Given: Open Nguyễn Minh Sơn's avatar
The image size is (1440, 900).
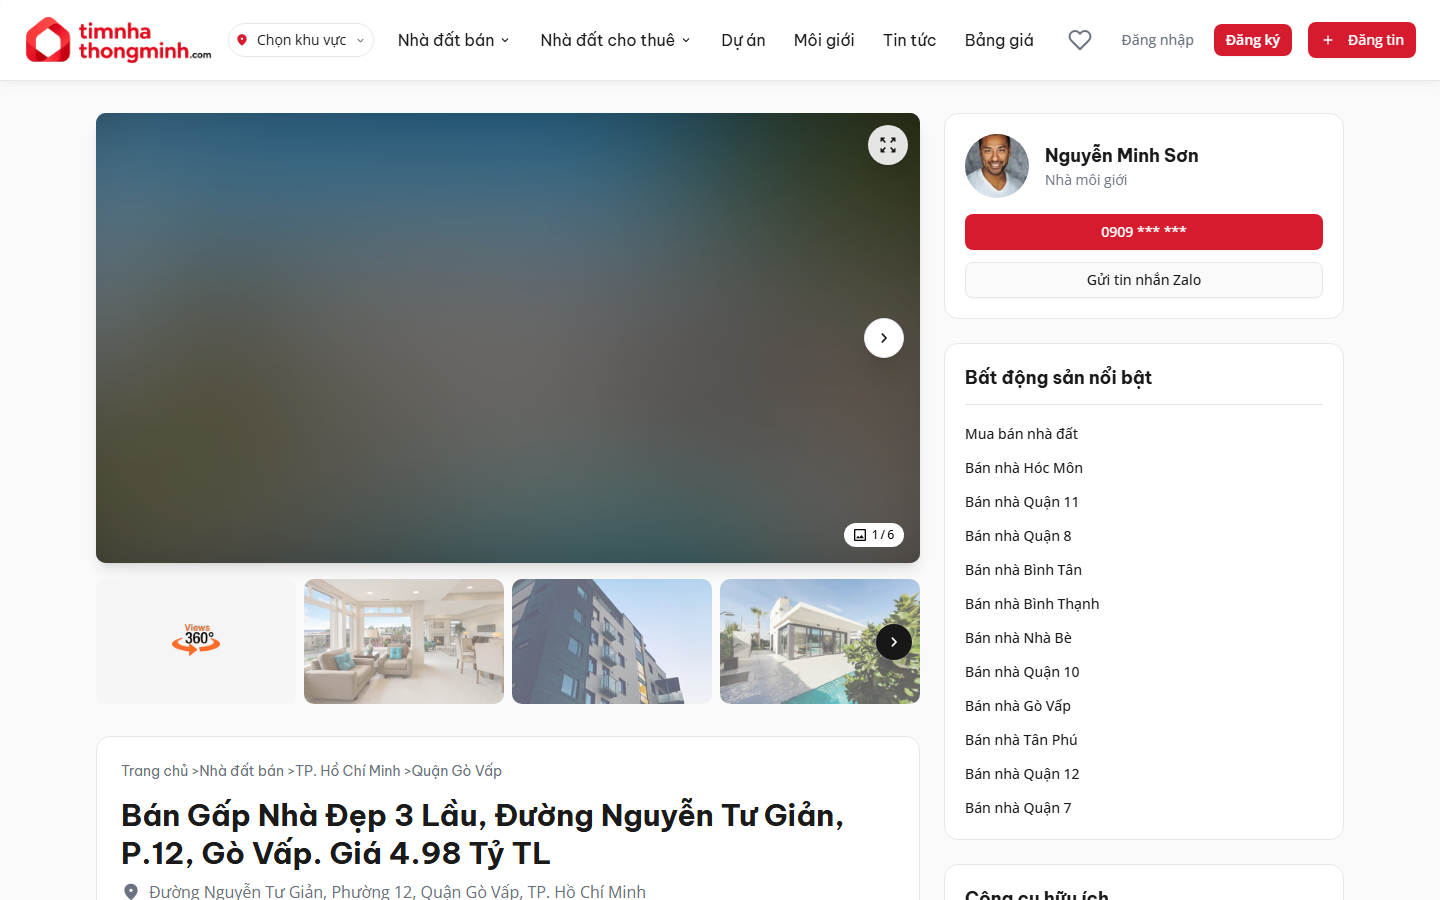Looking at the screenshot, I should pyautogui.click(x=997, y=166).
